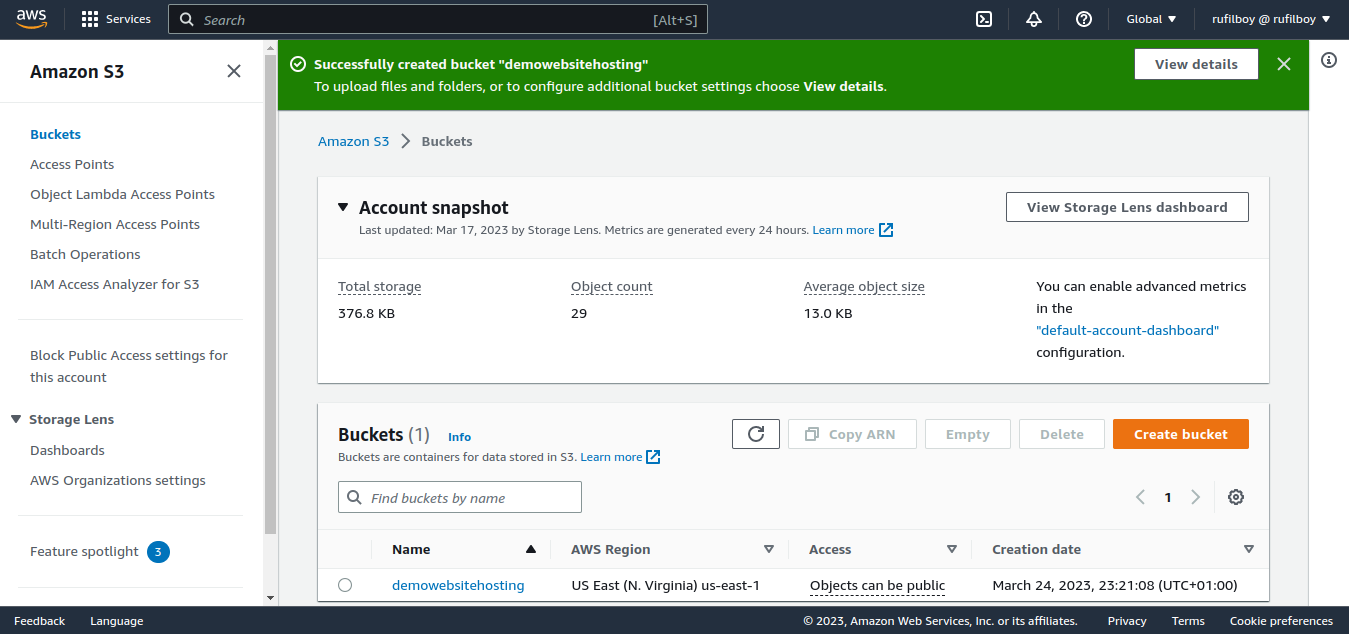Click the Total storage label
This screenshot has width=1349, height=634.
tap(379, 286)
